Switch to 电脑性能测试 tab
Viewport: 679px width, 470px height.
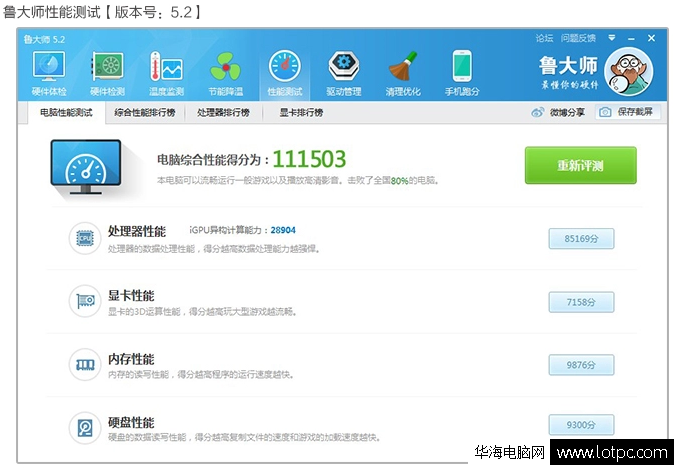(66, 113)
